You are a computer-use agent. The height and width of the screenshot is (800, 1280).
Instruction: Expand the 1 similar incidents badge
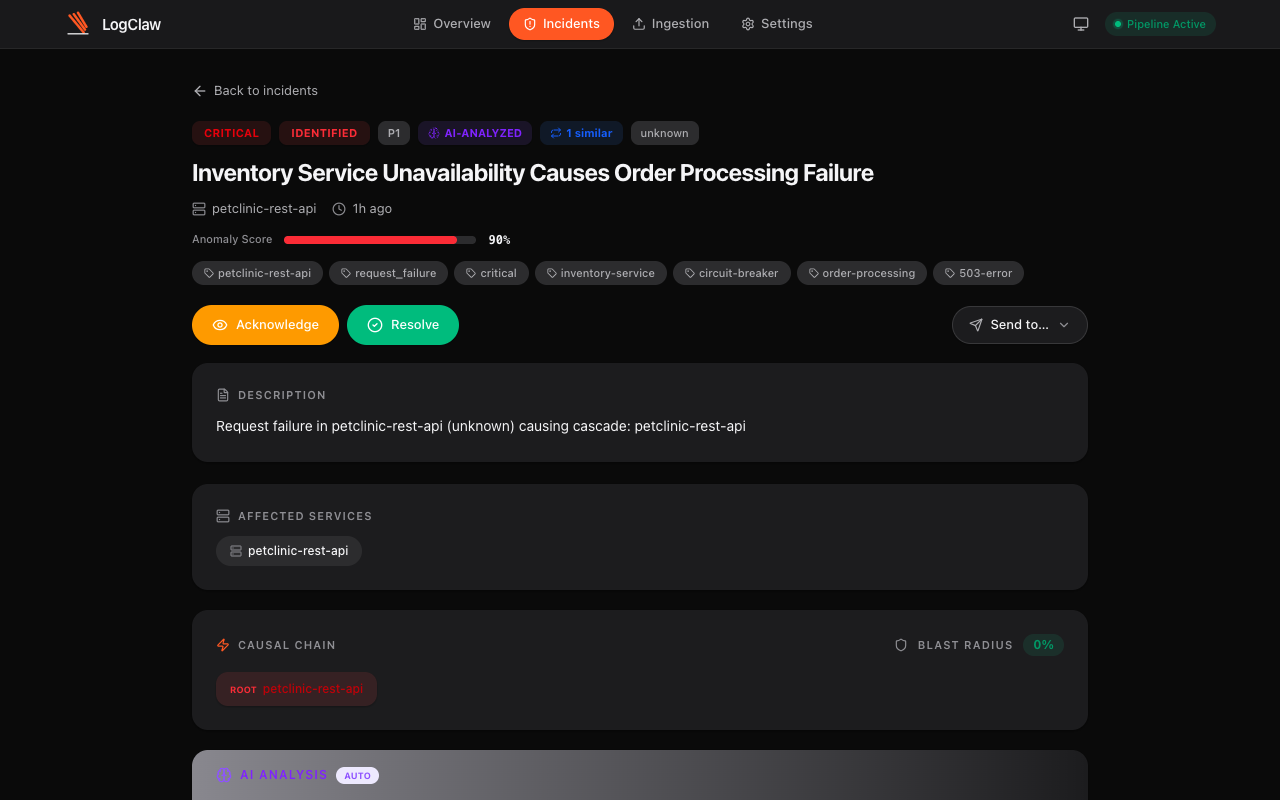581,133
